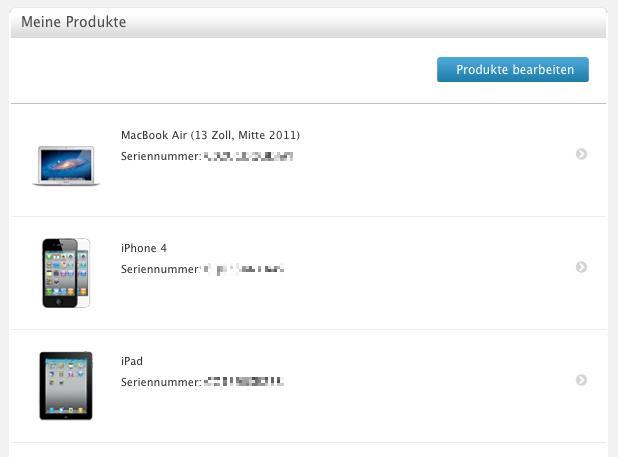
Task: Select the iPad product name
Action: coord(132,361)
